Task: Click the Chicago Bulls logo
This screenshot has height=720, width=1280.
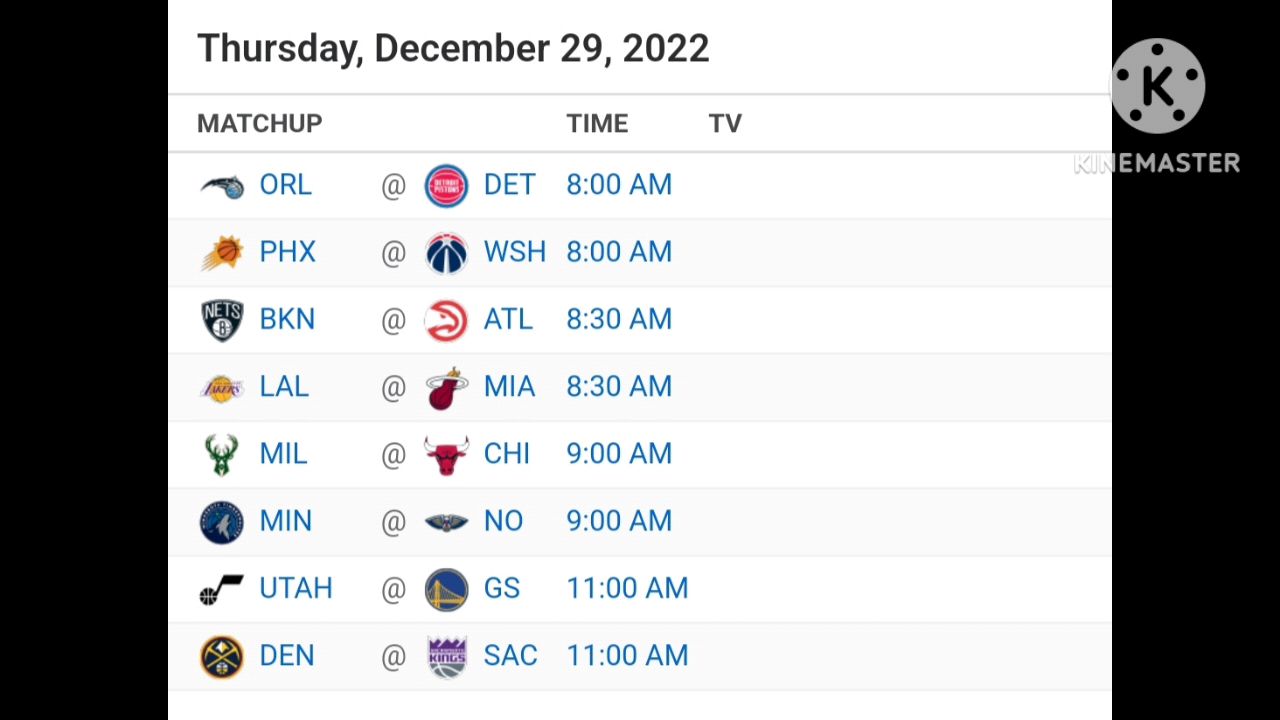Action: tap(446, 455)
